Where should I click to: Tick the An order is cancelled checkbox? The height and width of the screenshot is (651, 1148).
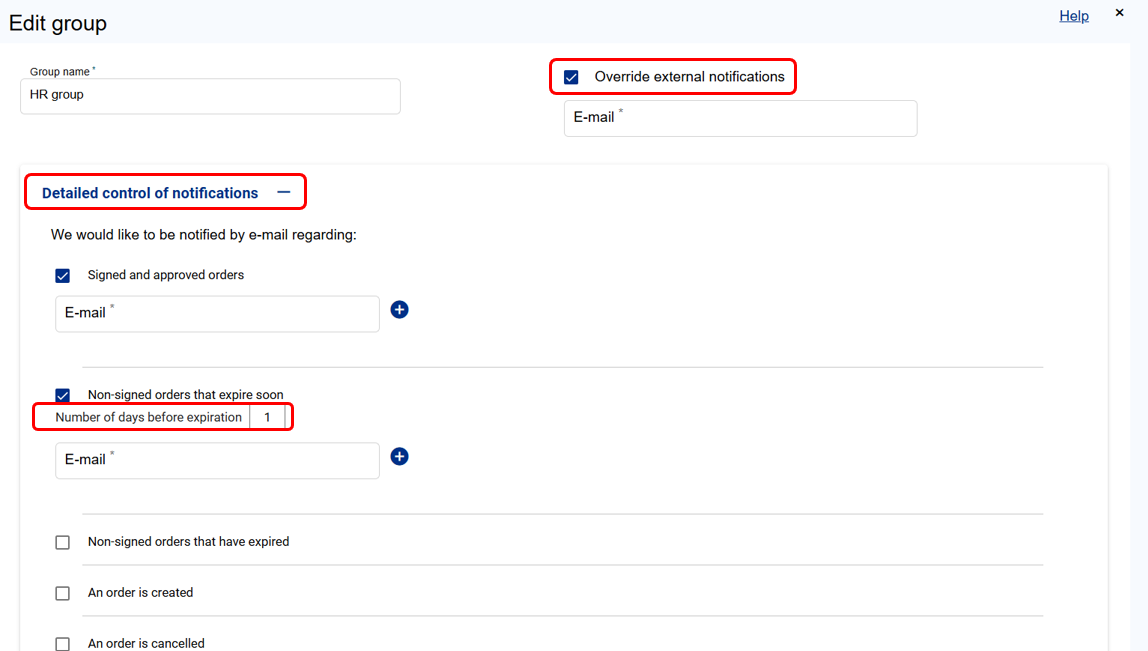tap(63, 644)
